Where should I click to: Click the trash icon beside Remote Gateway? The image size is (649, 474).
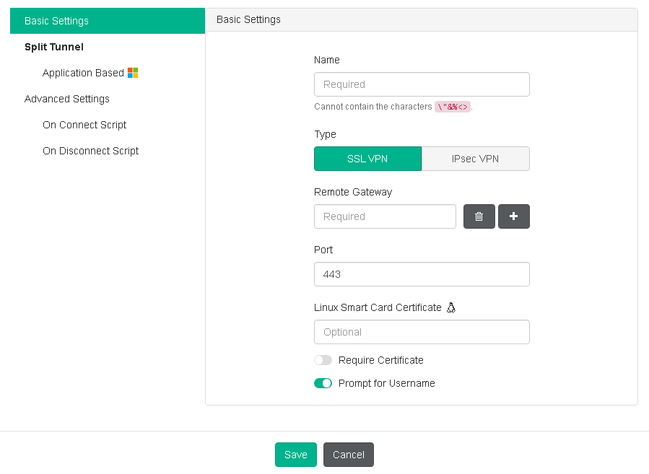tap(479, 216)
